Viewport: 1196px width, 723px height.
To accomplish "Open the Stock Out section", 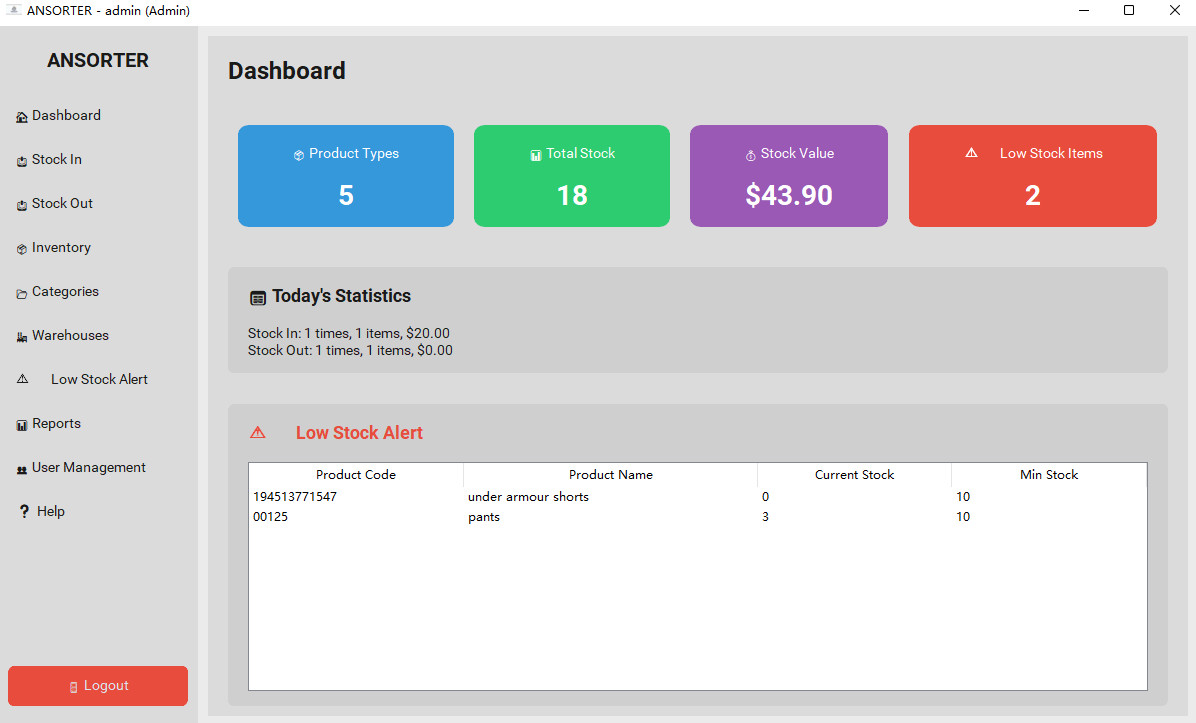I will pos(98,204).
